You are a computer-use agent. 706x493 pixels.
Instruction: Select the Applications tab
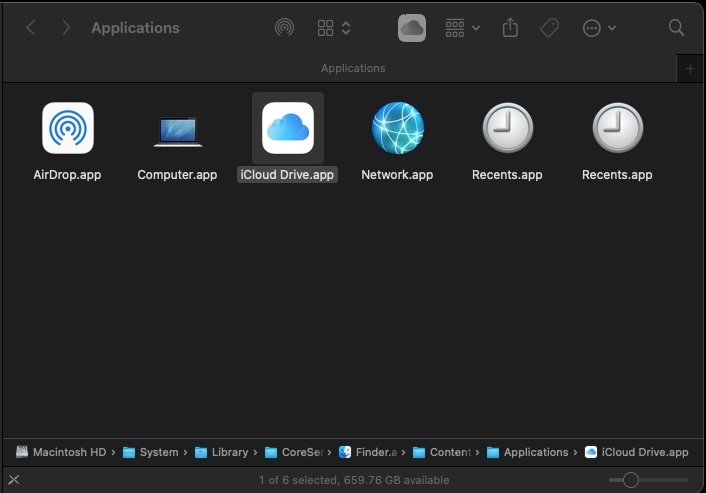[352, 68]
